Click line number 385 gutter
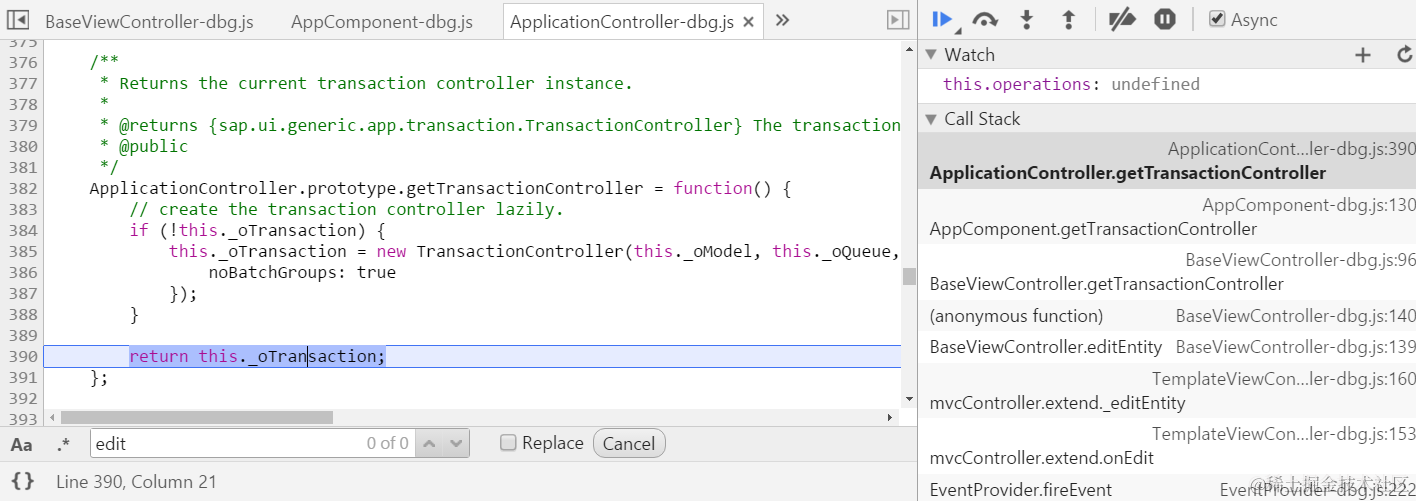Image resolution: width=1416 pixels, height=501 pixels. click(22, 251)
